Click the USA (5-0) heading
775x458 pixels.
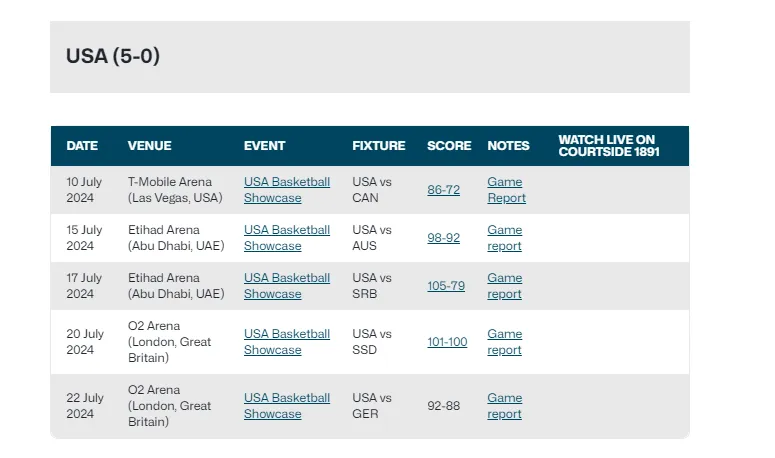(113, 56)
